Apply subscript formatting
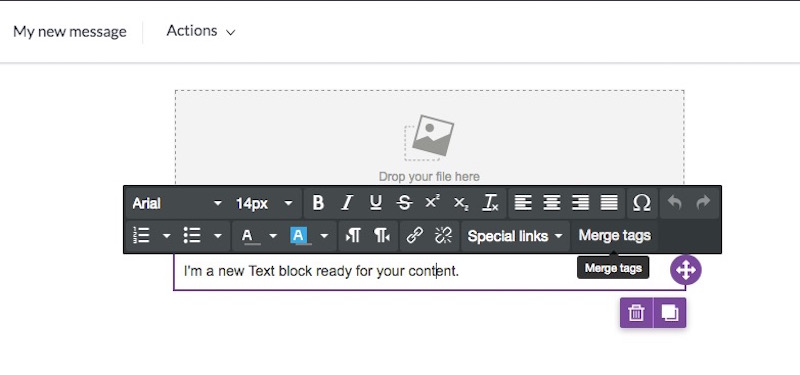Image resolution: width=800 pixels, height=375 pixels. 461,203
